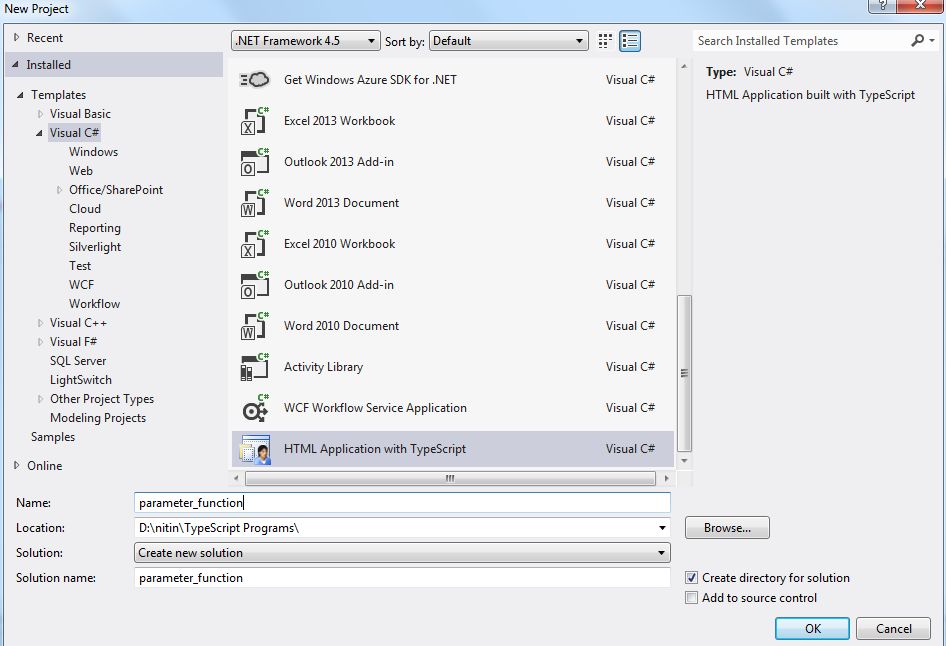Collapse the Installed section
Viewport: 946px width, 646px height.
[x=15, y=64]
